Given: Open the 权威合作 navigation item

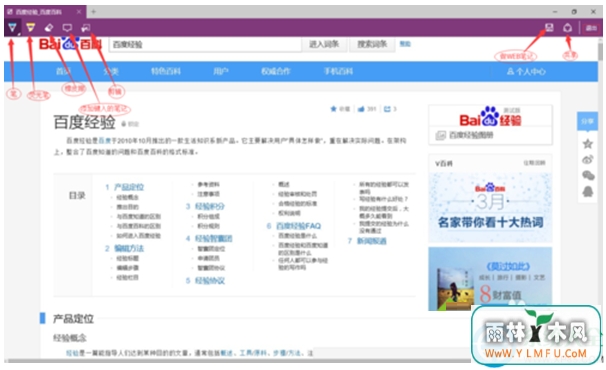Looking at the screenshot, I should pos(276,72).
